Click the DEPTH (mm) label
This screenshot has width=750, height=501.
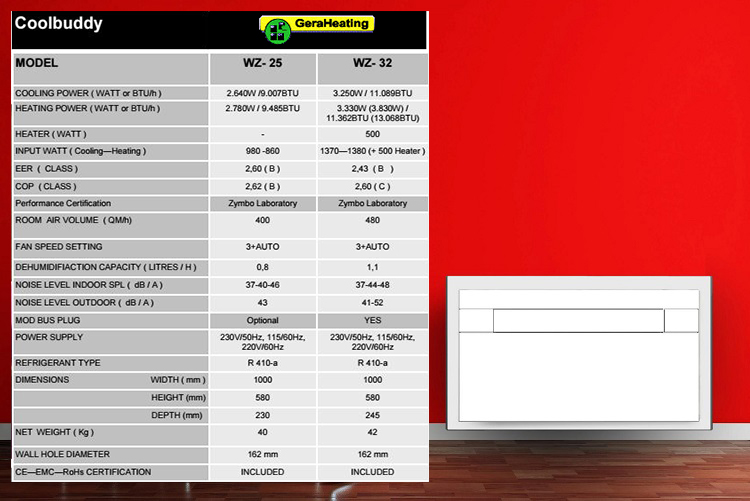pyautogui.click(x=177, y=415)
